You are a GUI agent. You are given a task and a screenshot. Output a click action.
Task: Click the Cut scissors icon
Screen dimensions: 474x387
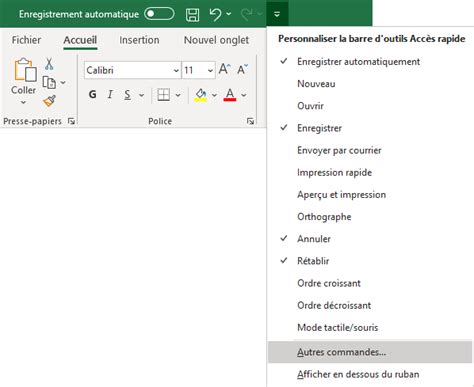coord(49,63)
